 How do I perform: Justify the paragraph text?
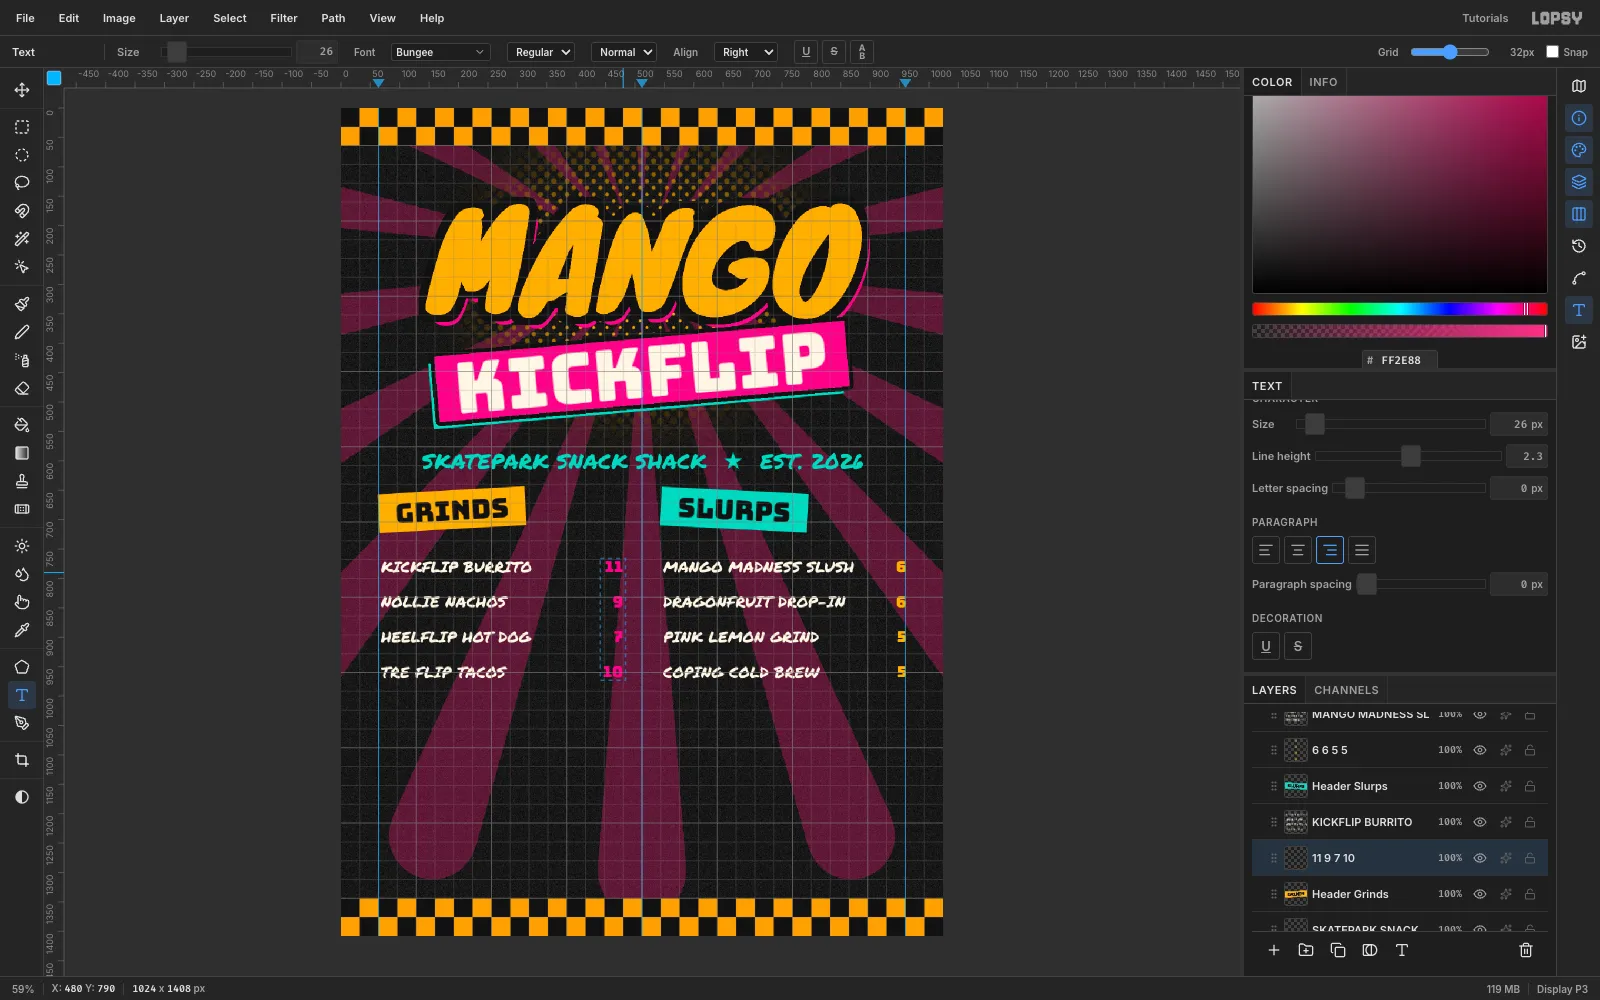(1362, 550)
